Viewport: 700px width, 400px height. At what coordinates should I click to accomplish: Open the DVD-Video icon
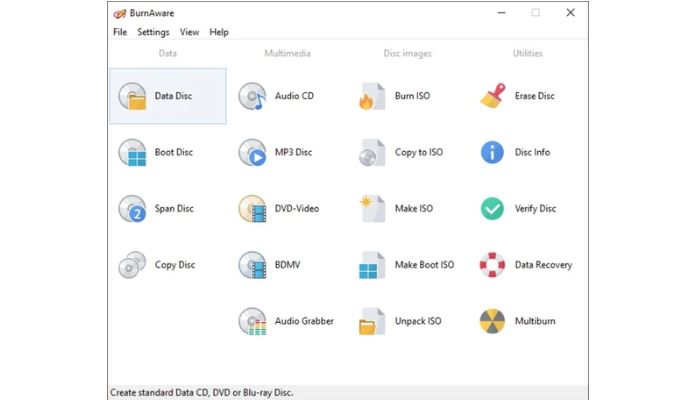tap(252, 209)
